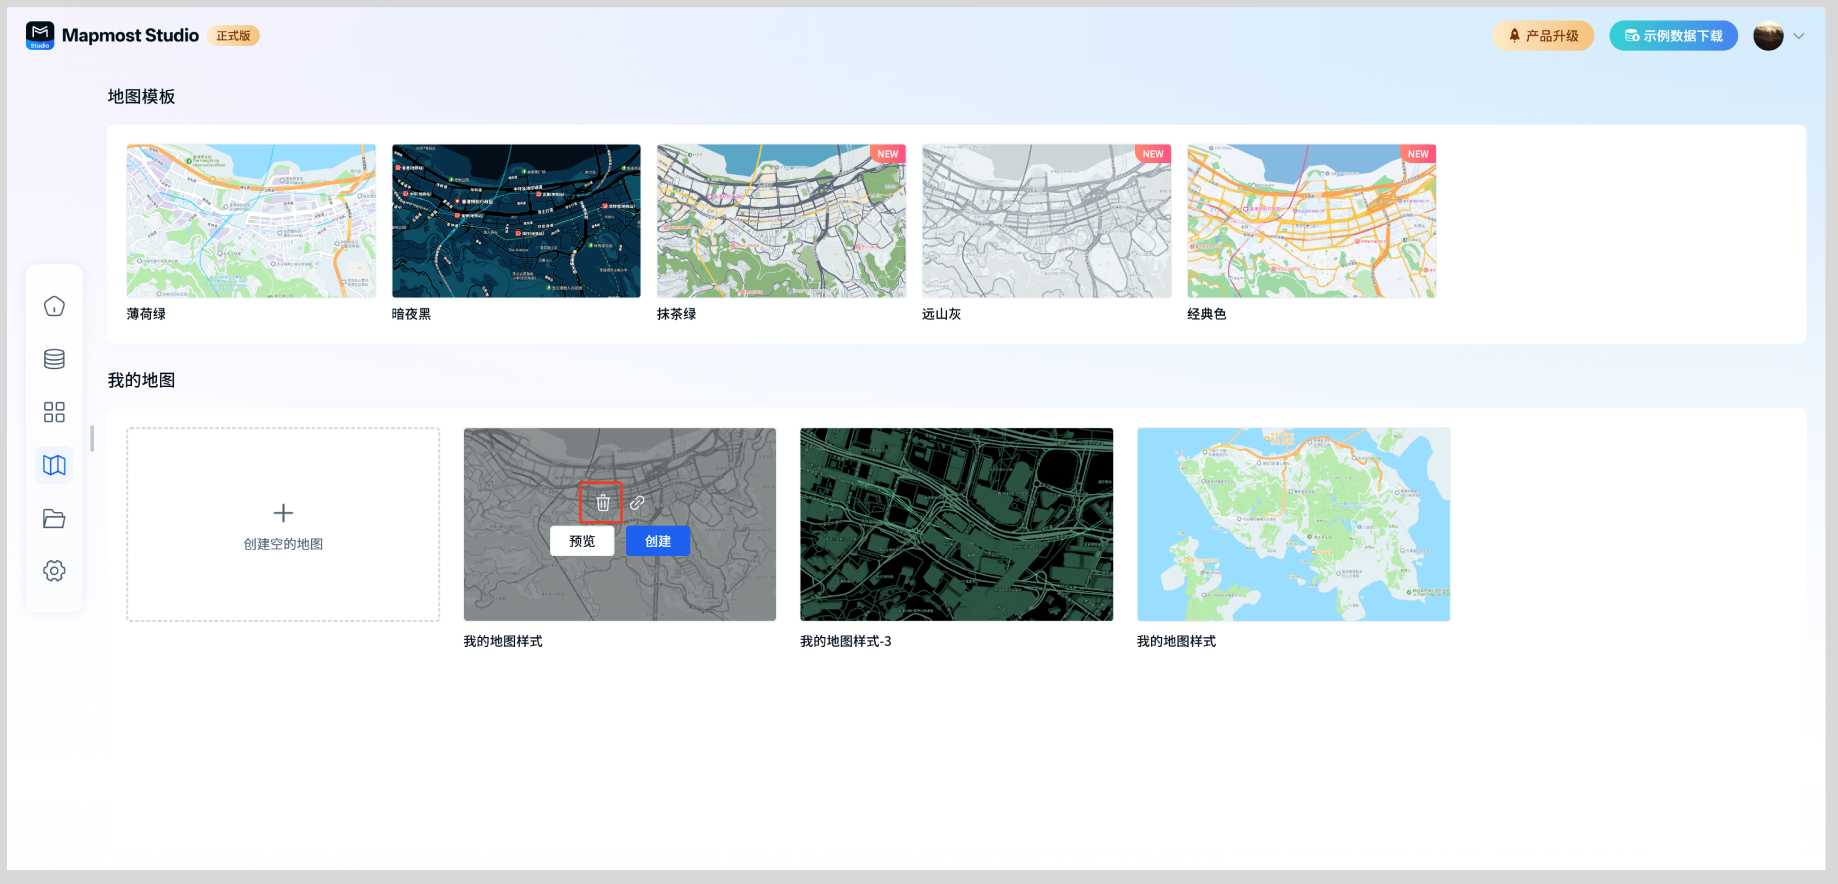Open the settings gear in sidebar
The height and width of the screenshot is (884, 1838).
tap(54, 570)
